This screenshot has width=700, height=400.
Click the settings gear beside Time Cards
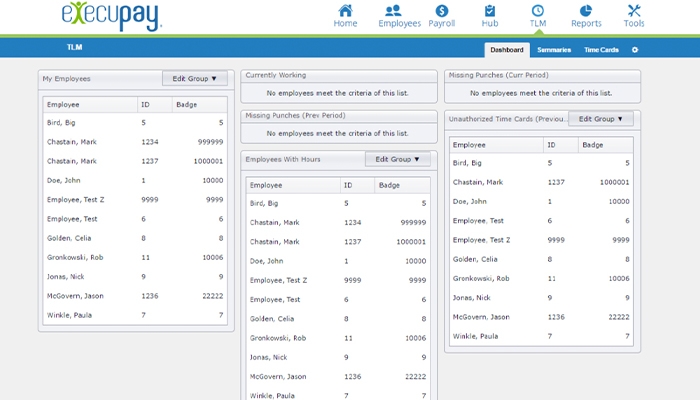[x=634, y=49]
